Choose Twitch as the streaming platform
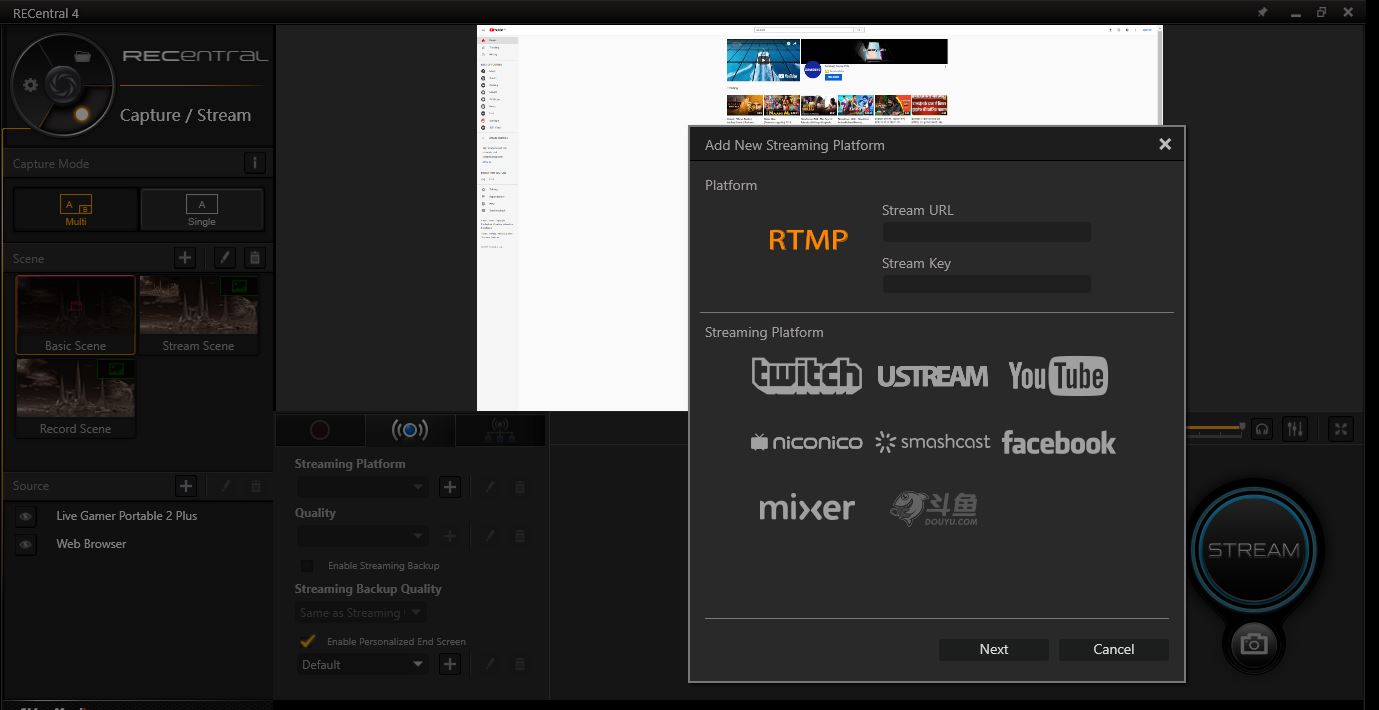 click(x=806, y=375)
